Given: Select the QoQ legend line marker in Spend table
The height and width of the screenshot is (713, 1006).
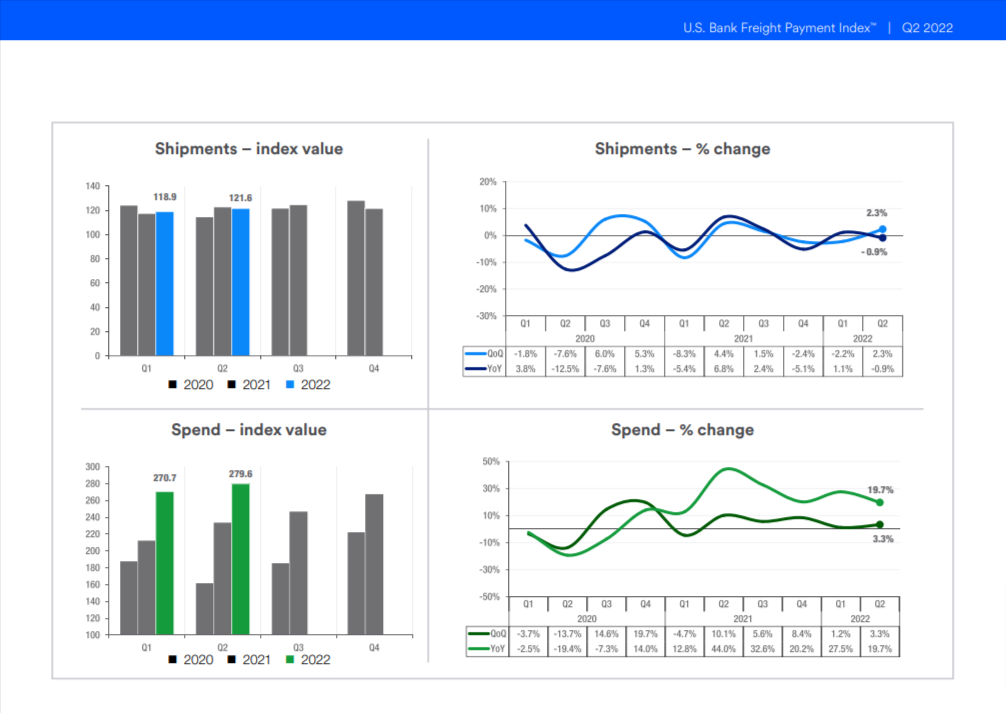Looking at the screenshot, I should (x=479, y=634).
